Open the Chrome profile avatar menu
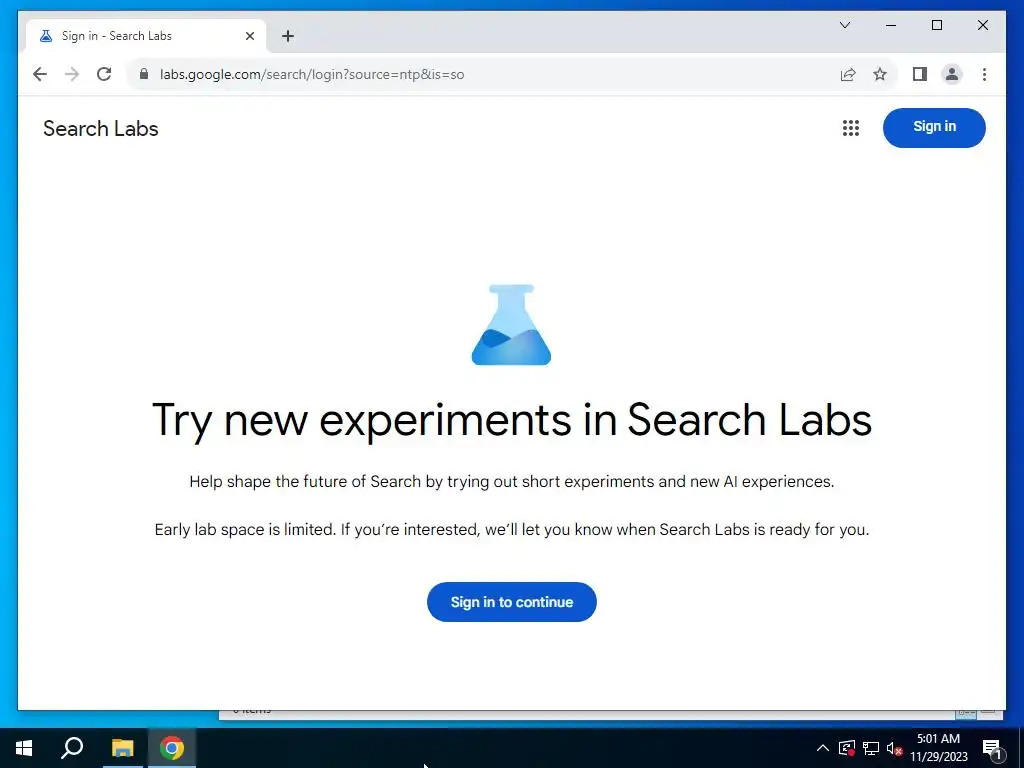 pos(952,74)
